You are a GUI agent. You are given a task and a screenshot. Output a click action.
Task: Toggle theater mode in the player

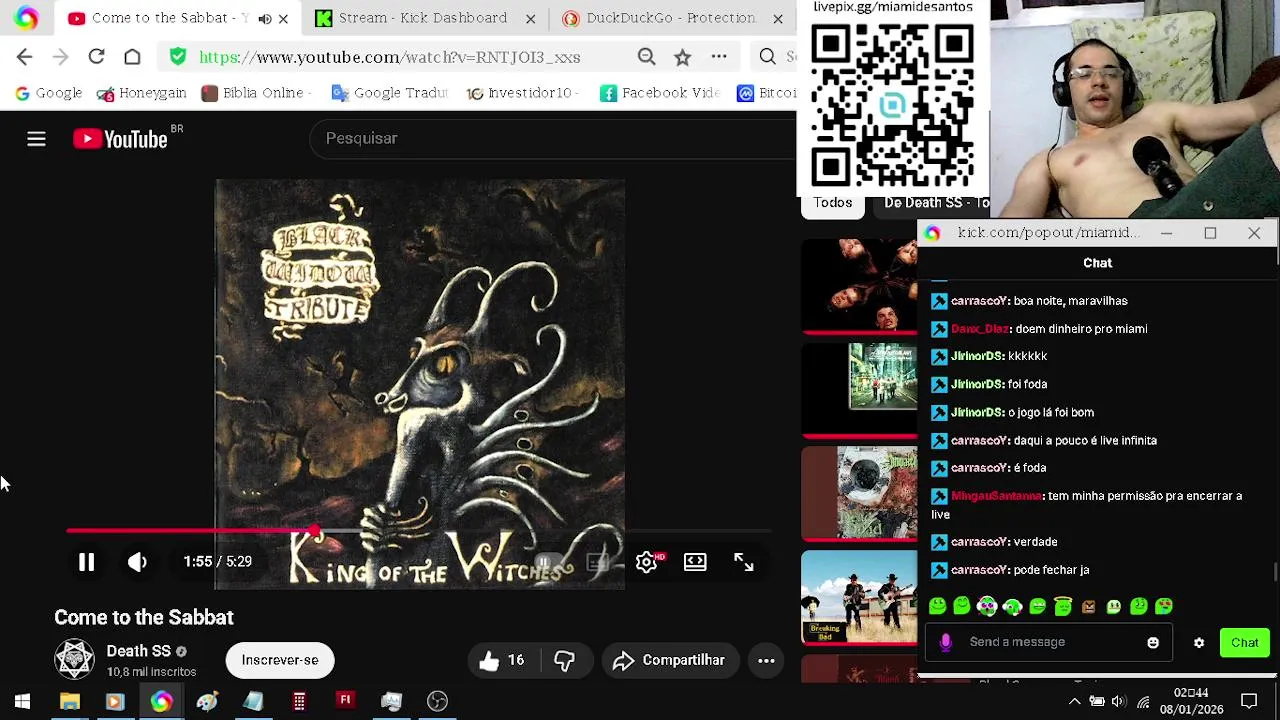[695, 562]
